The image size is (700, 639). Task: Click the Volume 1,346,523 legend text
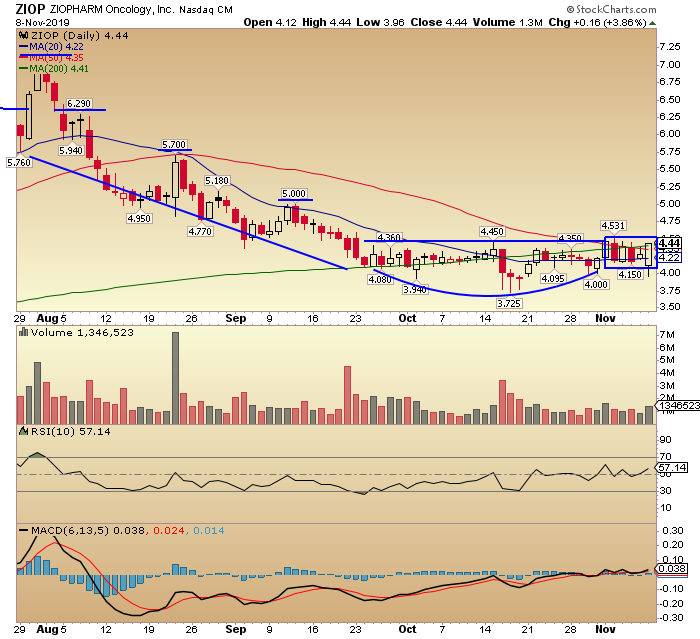pyautogui.click(x=82, y=332)
